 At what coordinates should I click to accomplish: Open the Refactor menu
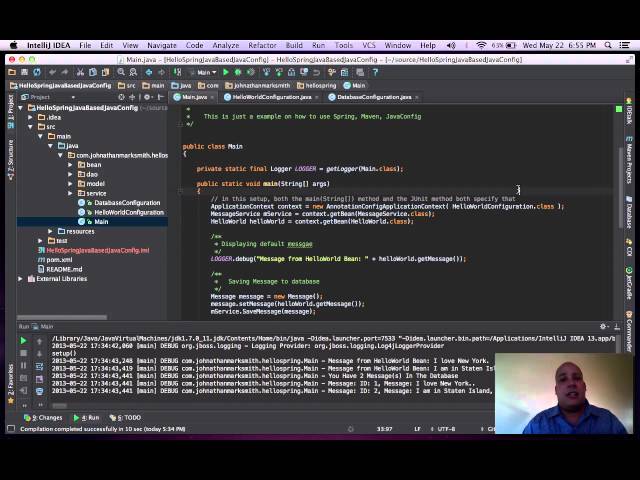(x=262, y=45)
